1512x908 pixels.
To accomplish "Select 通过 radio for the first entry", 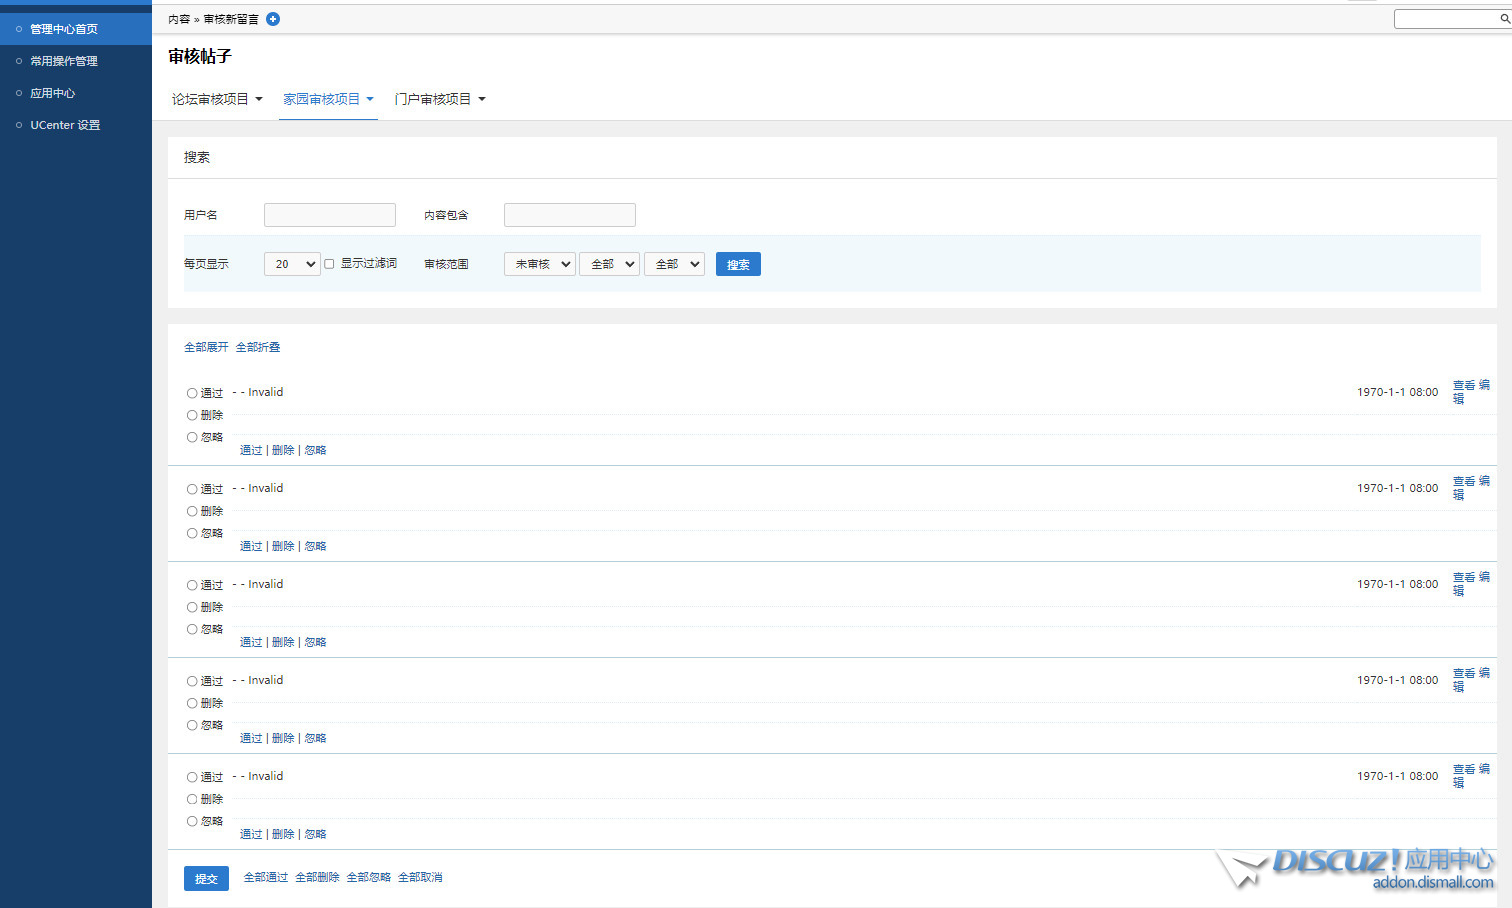I will [192, 393].
